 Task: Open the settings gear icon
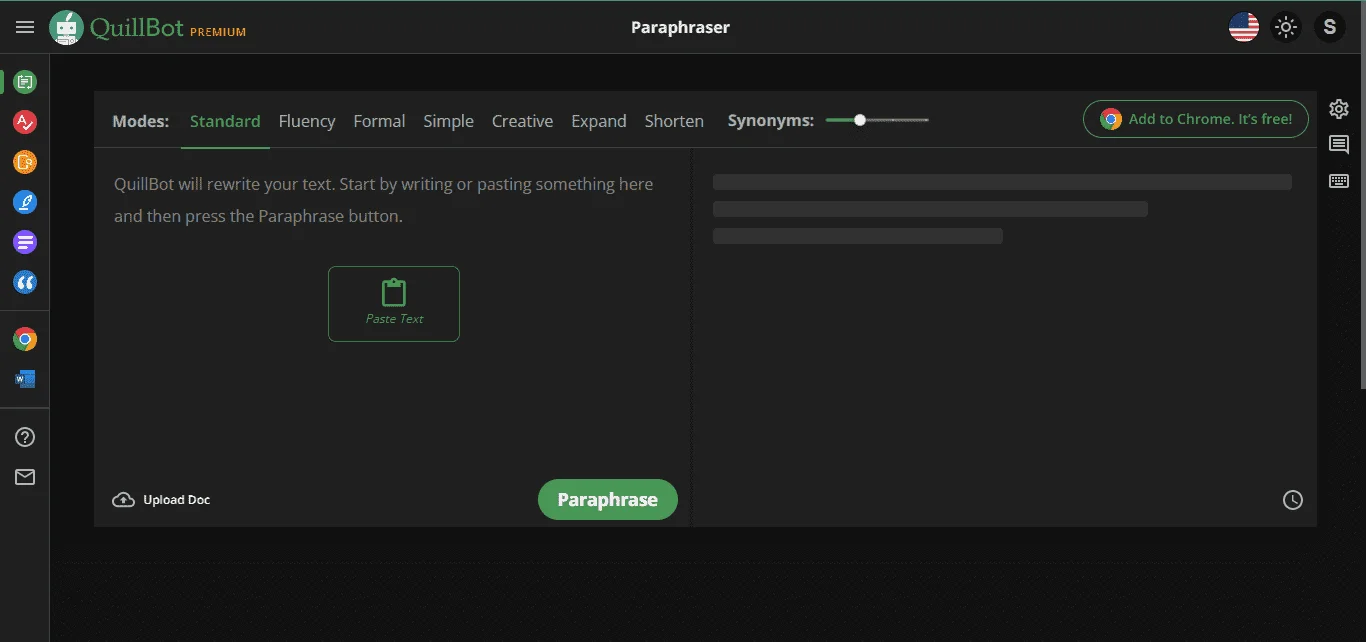(x=1339, y=109)
